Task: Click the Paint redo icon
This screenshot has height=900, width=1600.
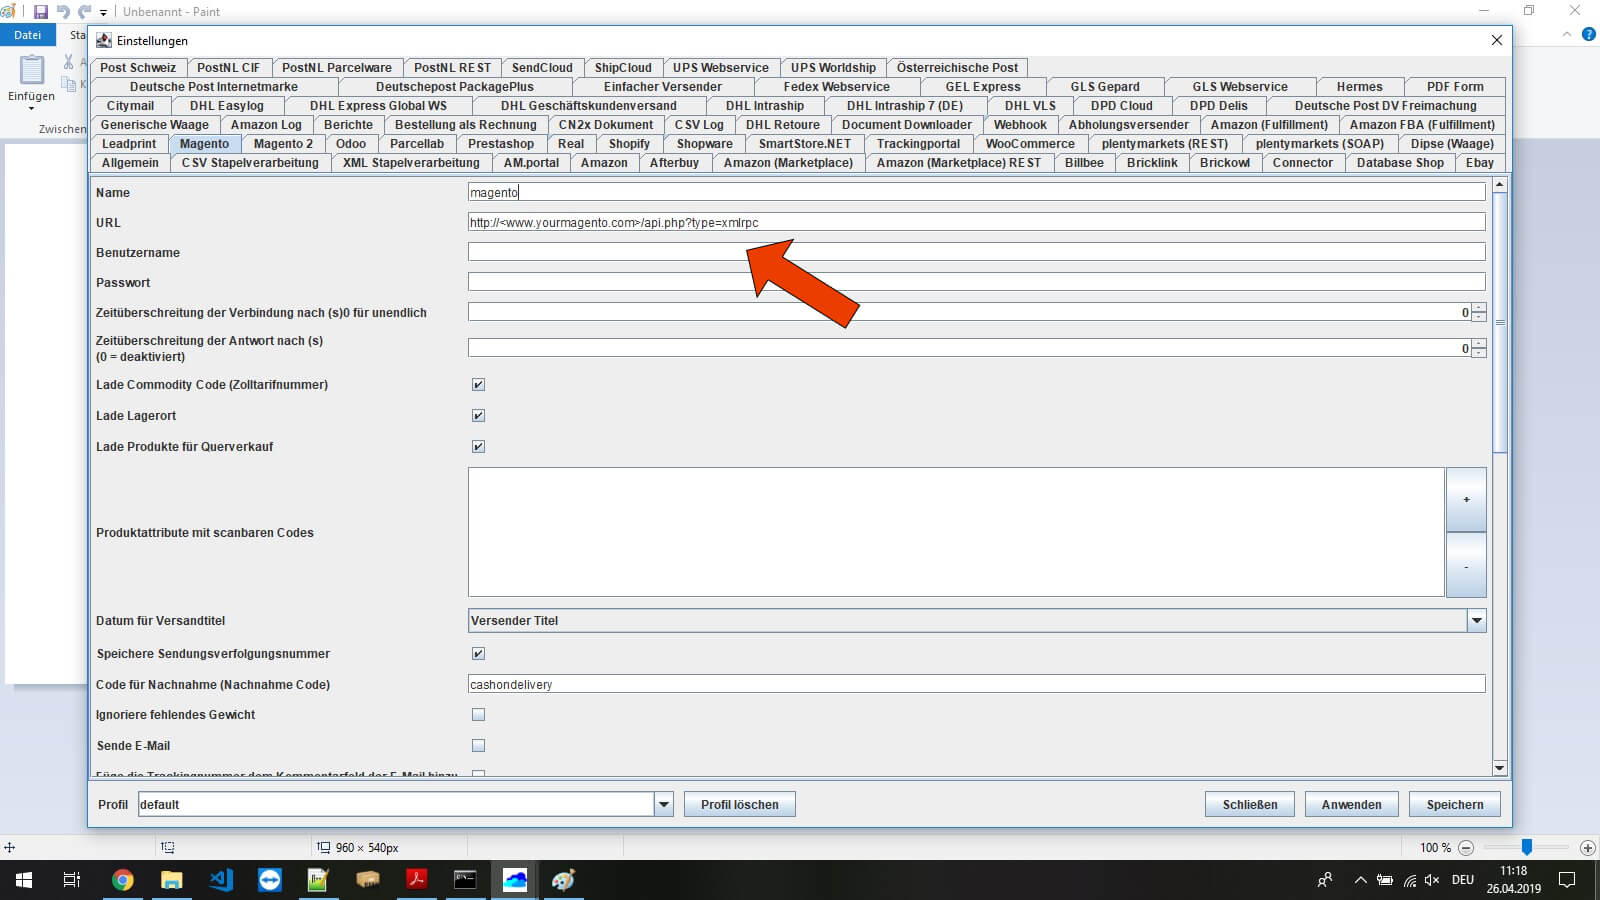Action: pos(84,12)
